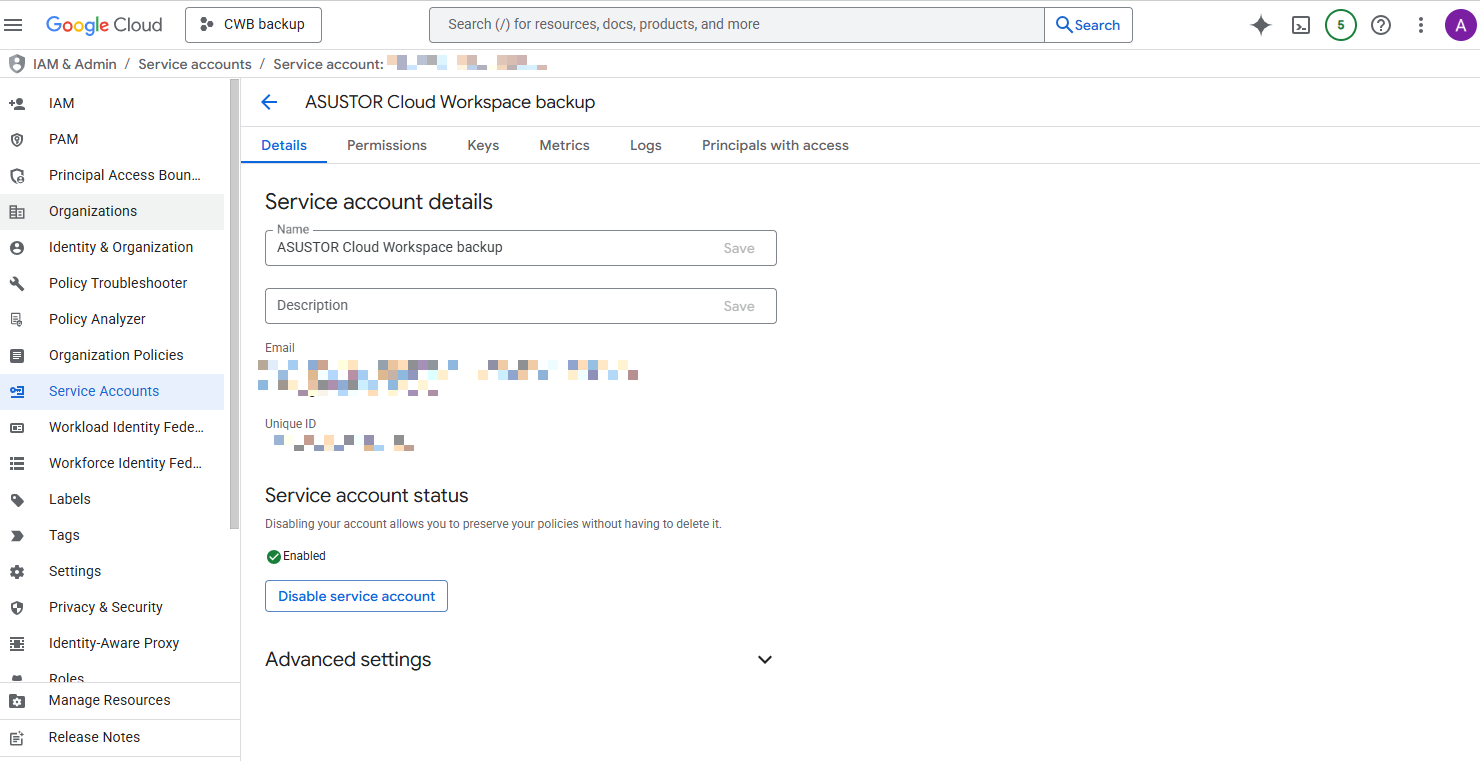Open the account avatar with letter A
The height and width of the screenshot is (761, 1480).
tap(1460, 26)
